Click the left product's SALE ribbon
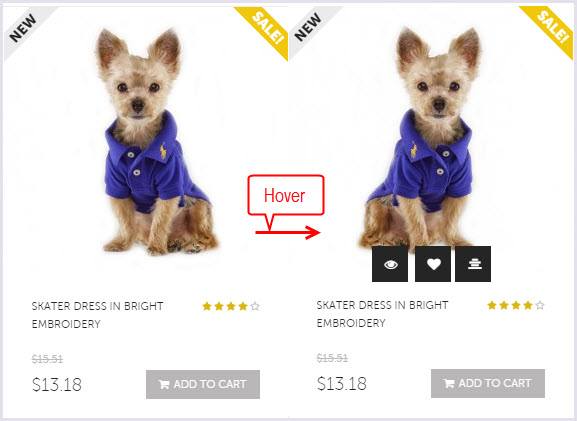The height and width of the screenshot is (421, 577). 265,31
